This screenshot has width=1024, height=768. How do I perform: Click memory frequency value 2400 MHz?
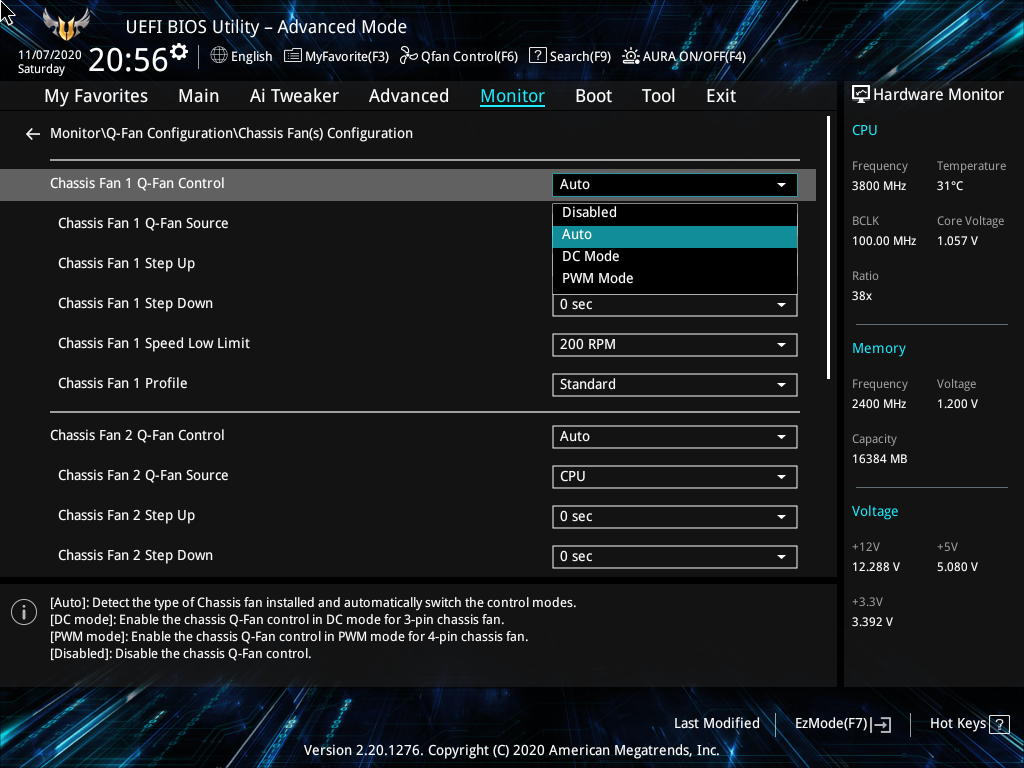879,404
